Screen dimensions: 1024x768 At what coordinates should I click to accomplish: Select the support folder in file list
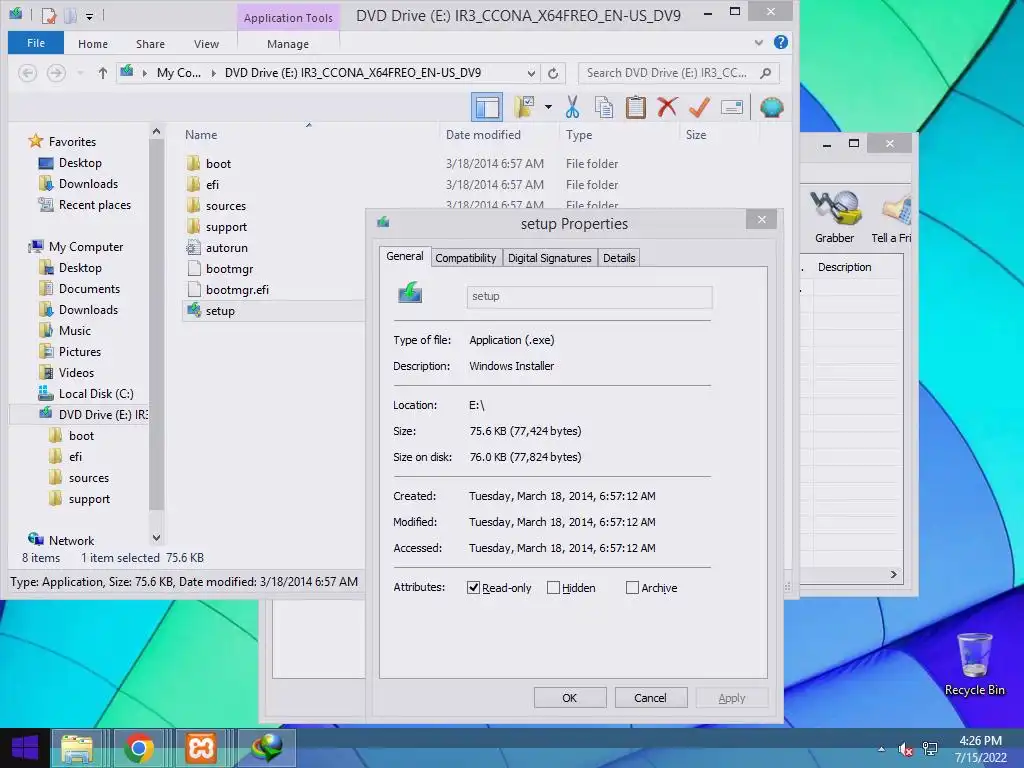point(226,227)
